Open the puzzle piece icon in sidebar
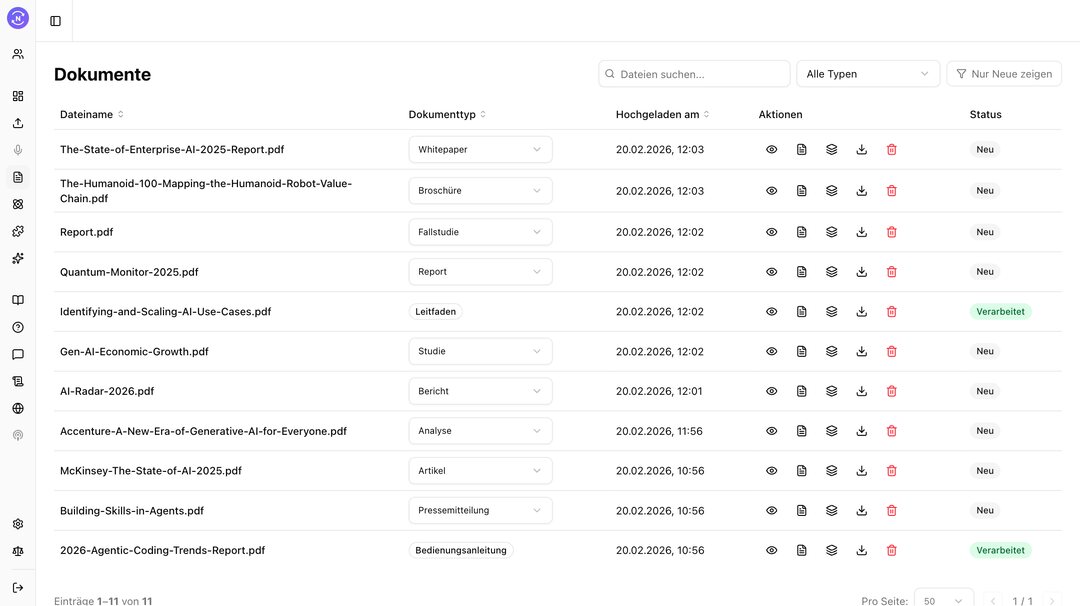This screenshot has height=606, width=1080. pos(18,231)
